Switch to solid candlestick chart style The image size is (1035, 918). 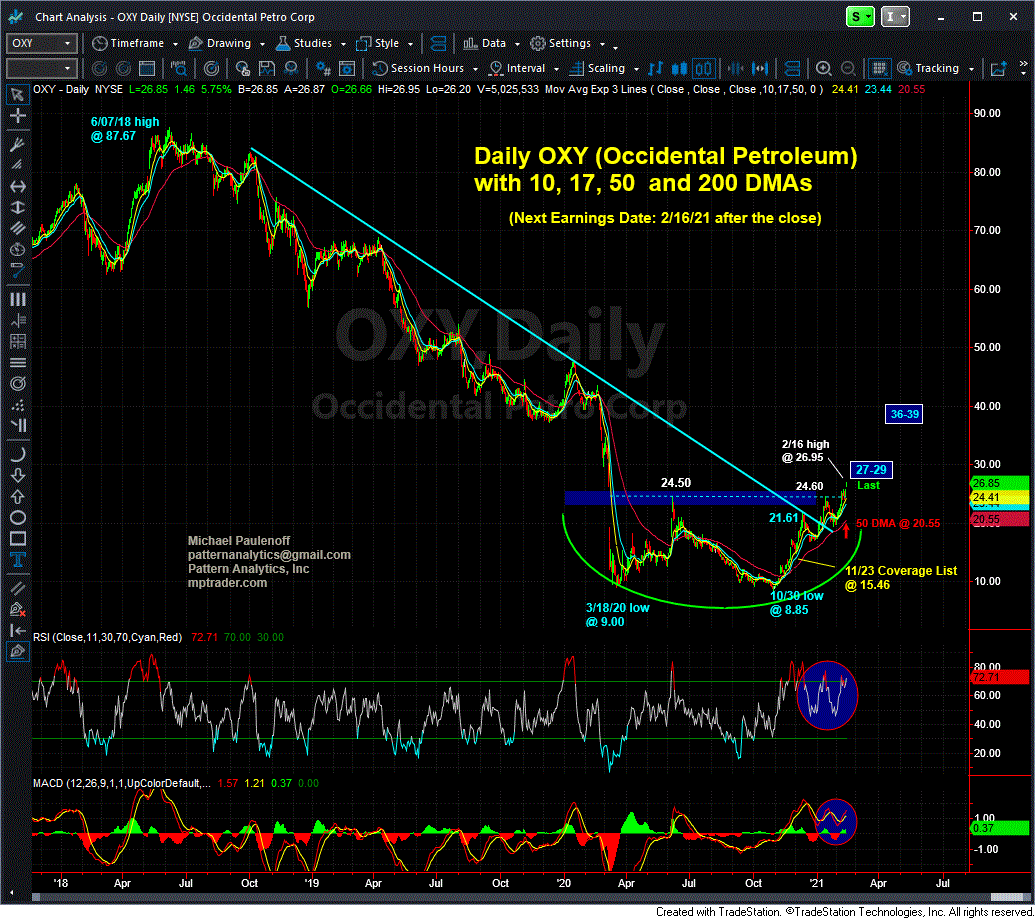[679, 68]
